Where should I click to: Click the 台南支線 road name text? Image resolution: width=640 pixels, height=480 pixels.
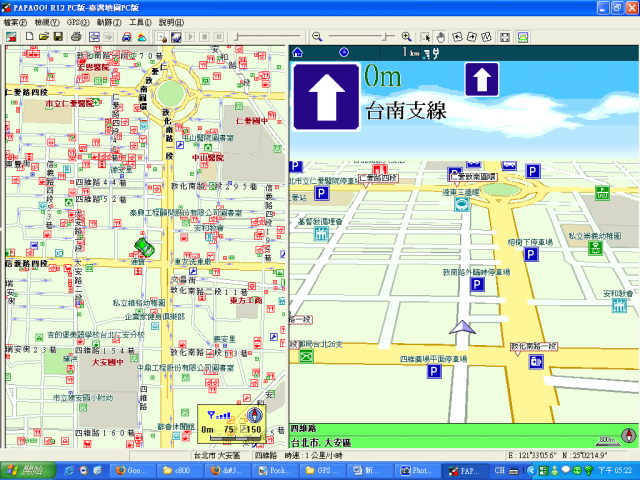pos(406,111)
